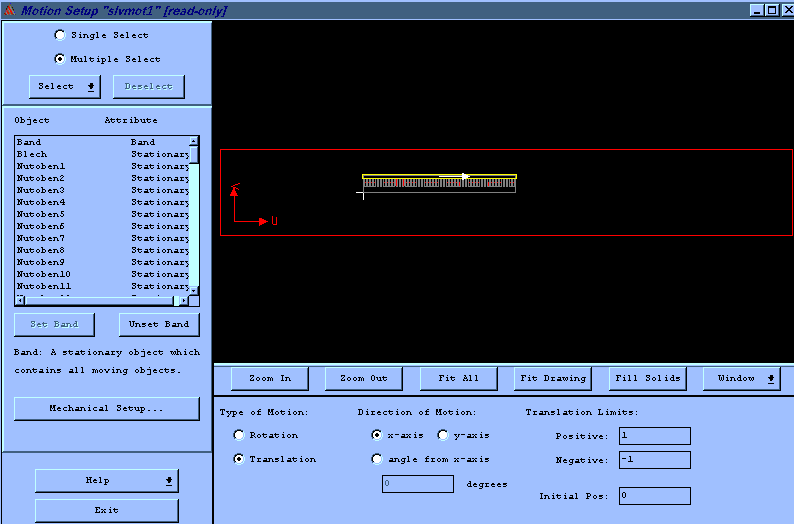Select the Nutoben8 object row
794x524 pixels.
pyautogui.click(x=102, y=250)
